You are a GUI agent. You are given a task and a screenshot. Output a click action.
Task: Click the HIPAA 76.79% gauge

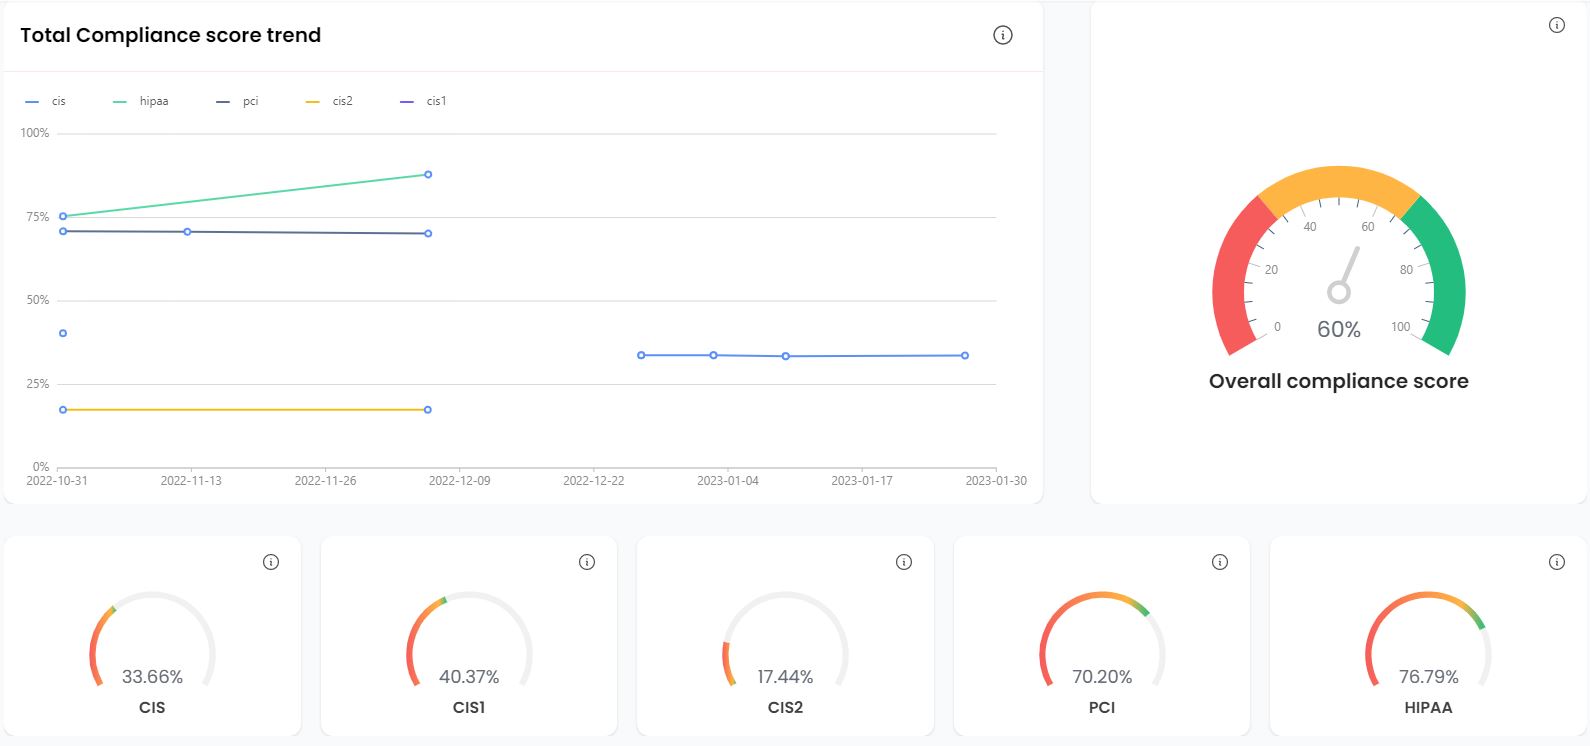[x=1428, y=642]
